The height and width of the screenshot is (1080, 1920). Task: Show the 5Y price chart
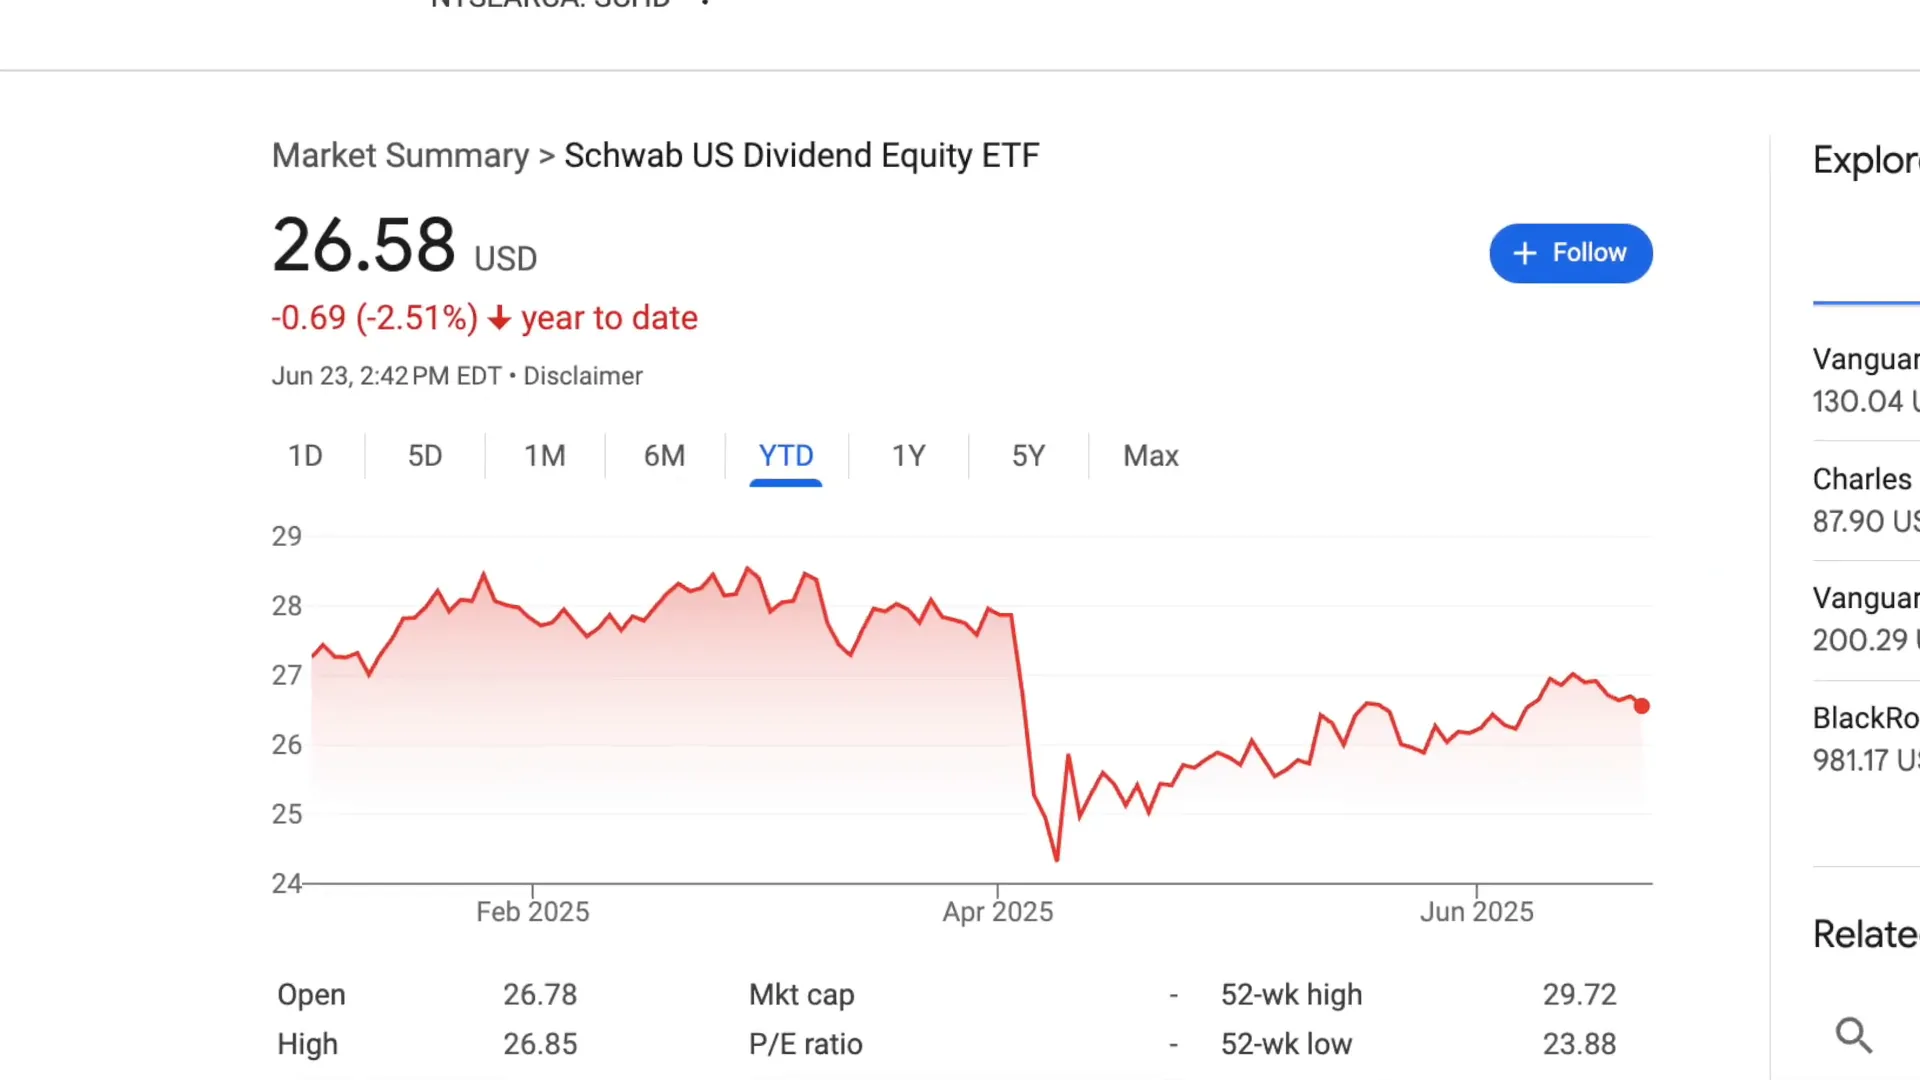1028,456
